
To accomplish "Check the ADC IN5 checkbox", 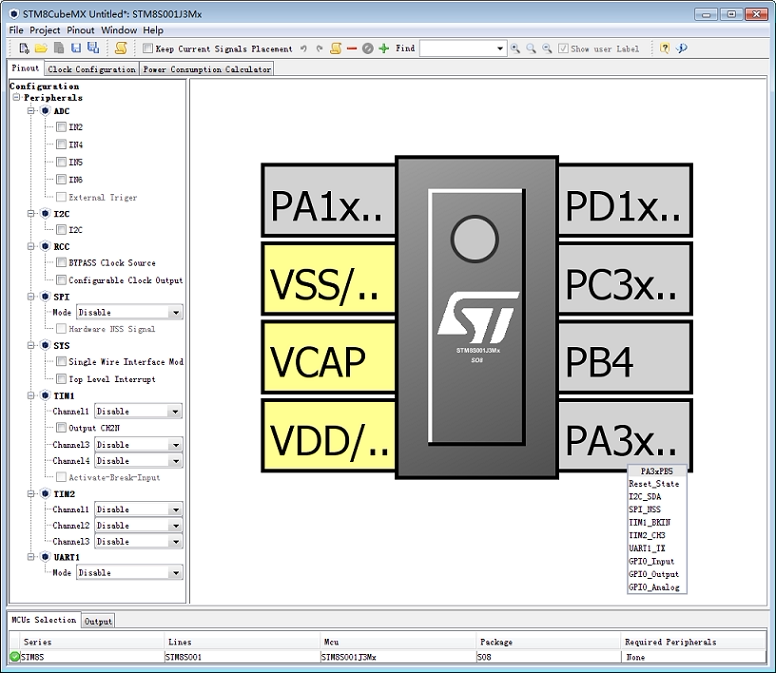I will (61, 162).
